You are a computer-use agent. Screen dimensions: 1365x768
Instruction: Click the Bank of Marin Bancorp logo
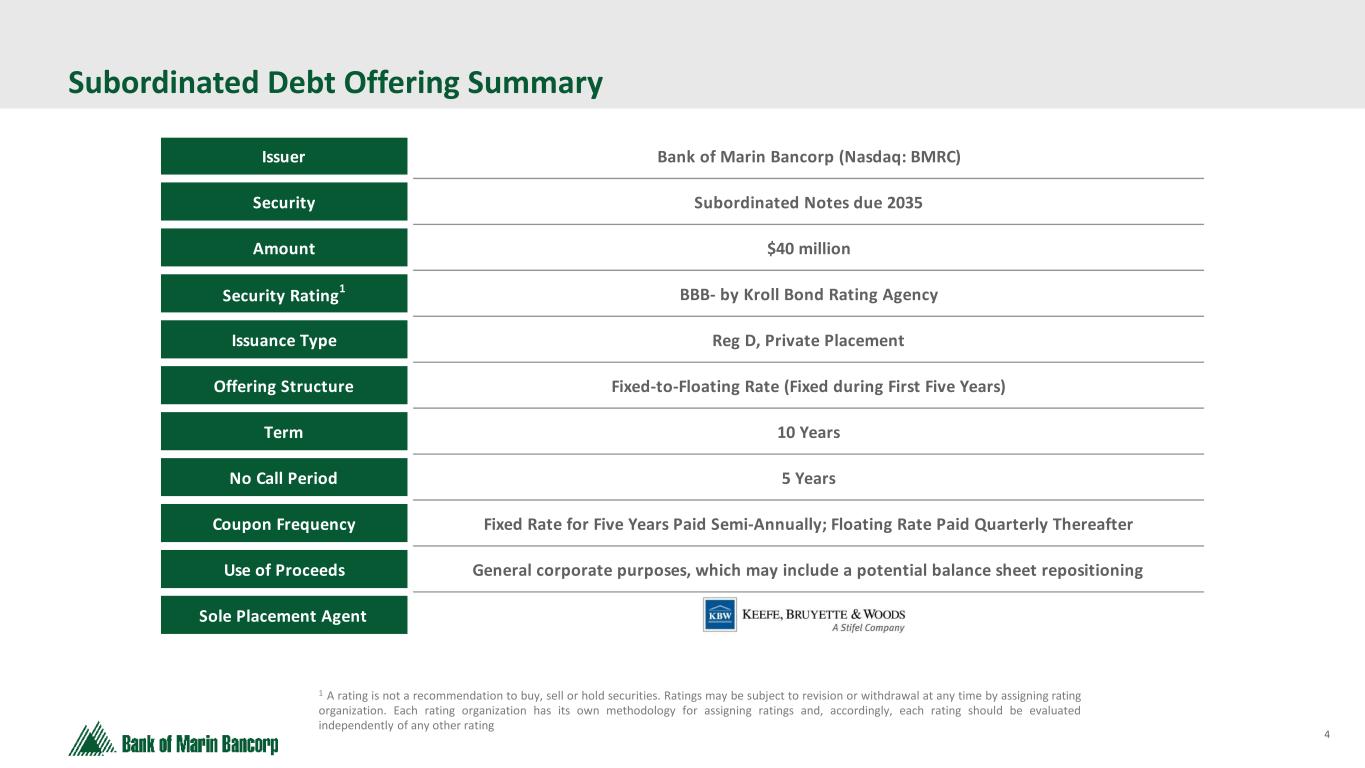[174, 741]
